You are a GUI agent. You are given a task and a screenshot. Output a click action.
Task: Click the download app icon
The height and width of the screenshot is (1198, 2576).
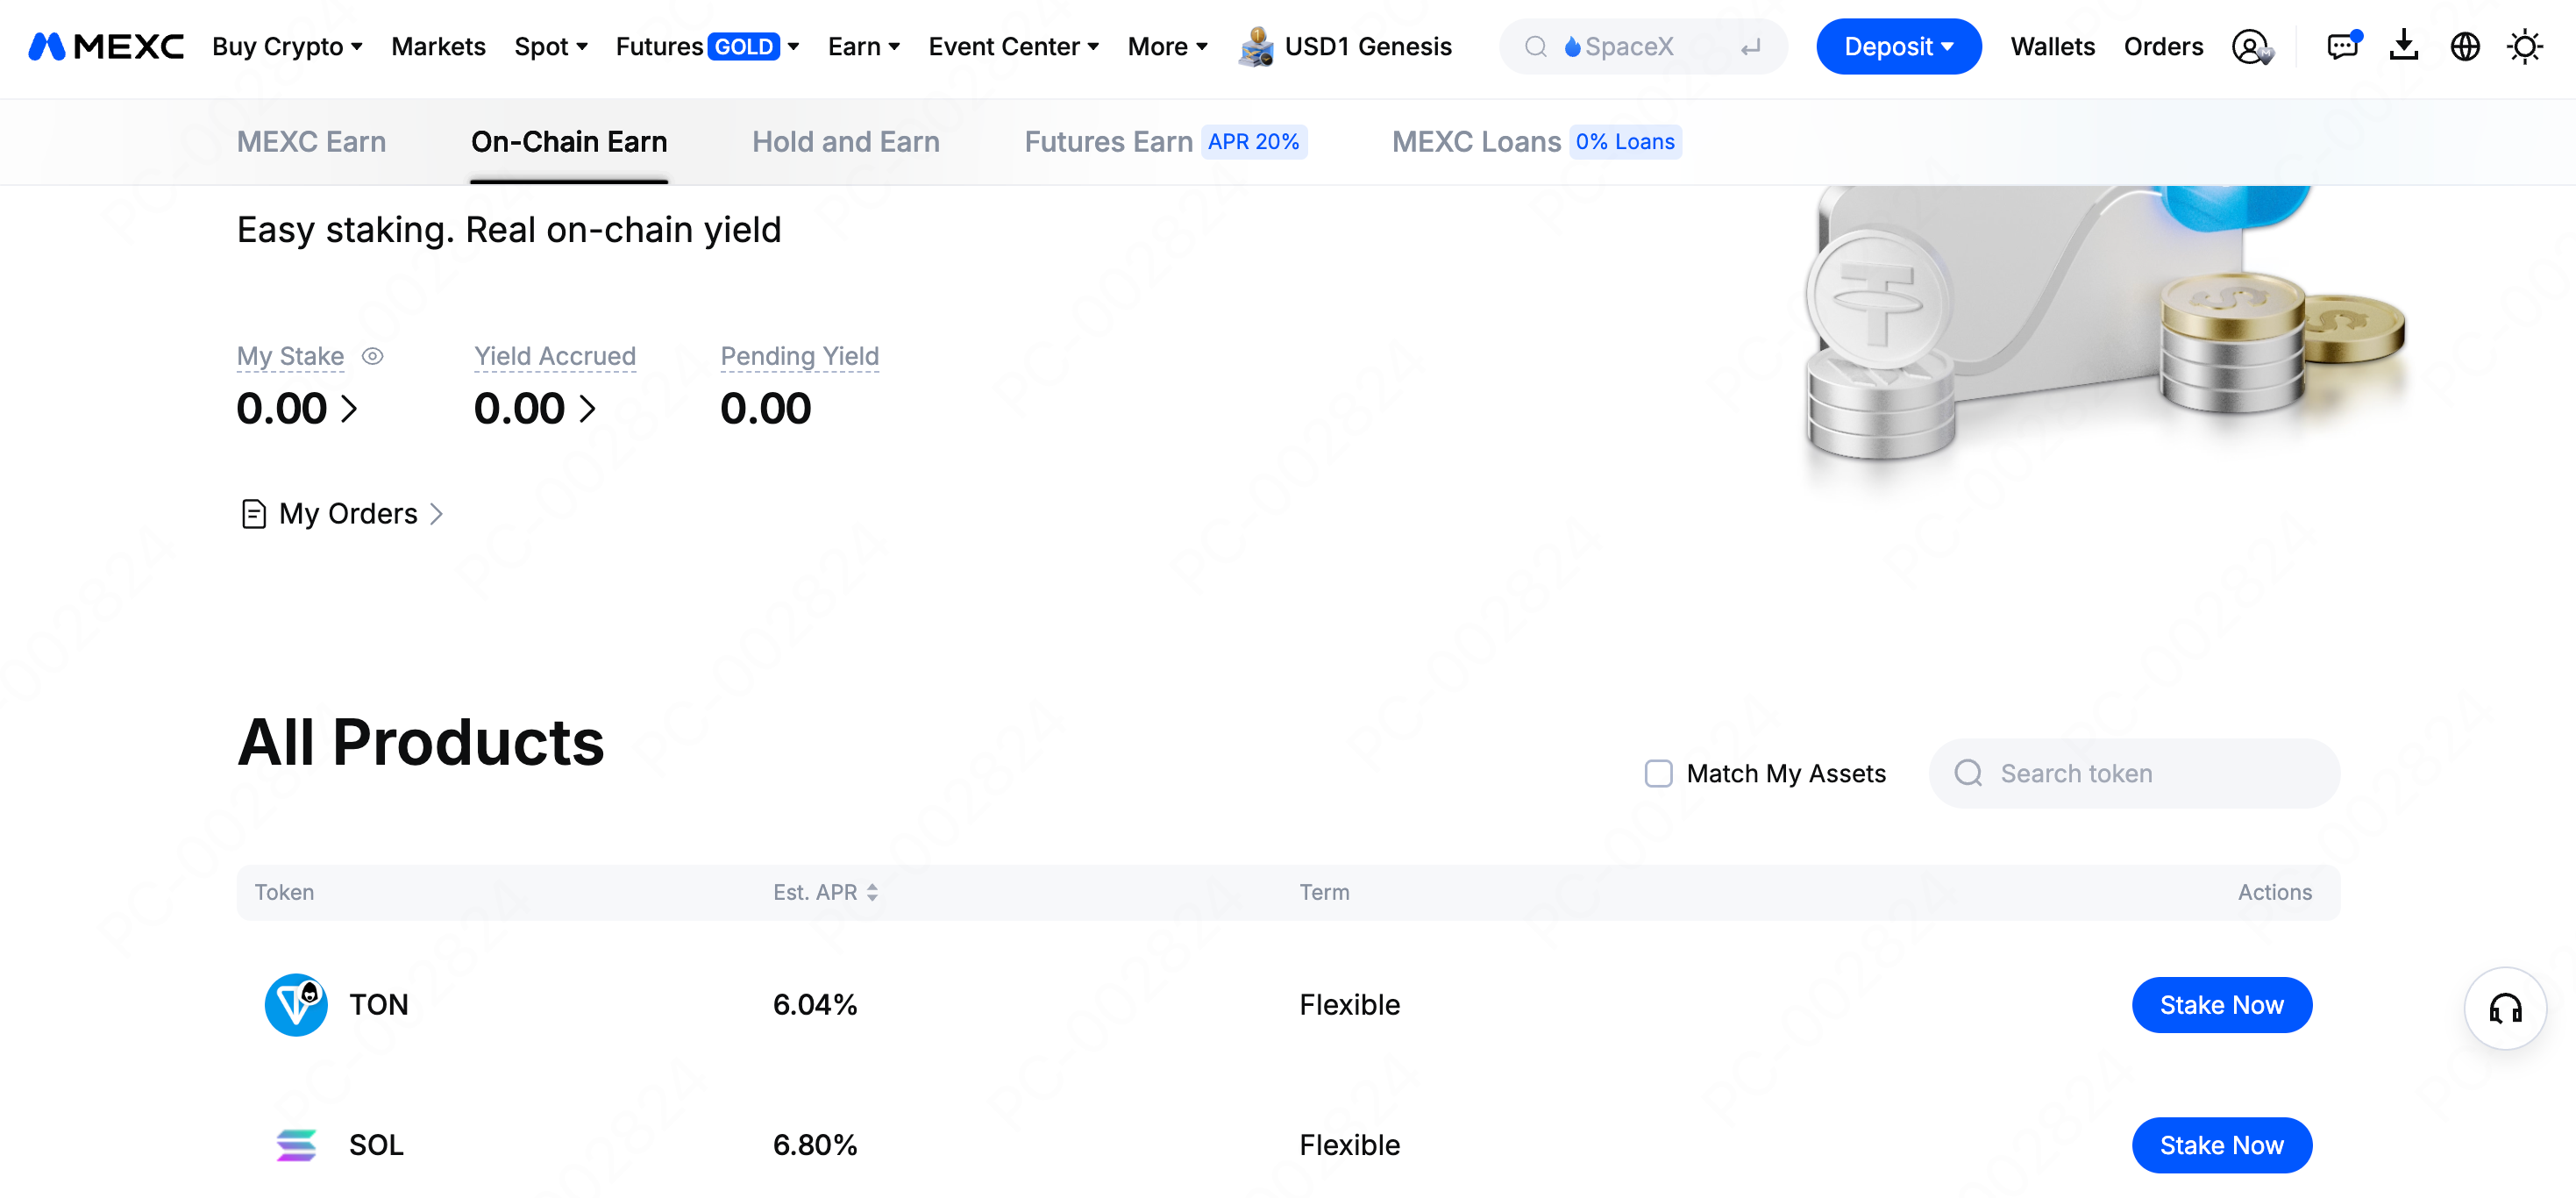(x=2403, y=47)
